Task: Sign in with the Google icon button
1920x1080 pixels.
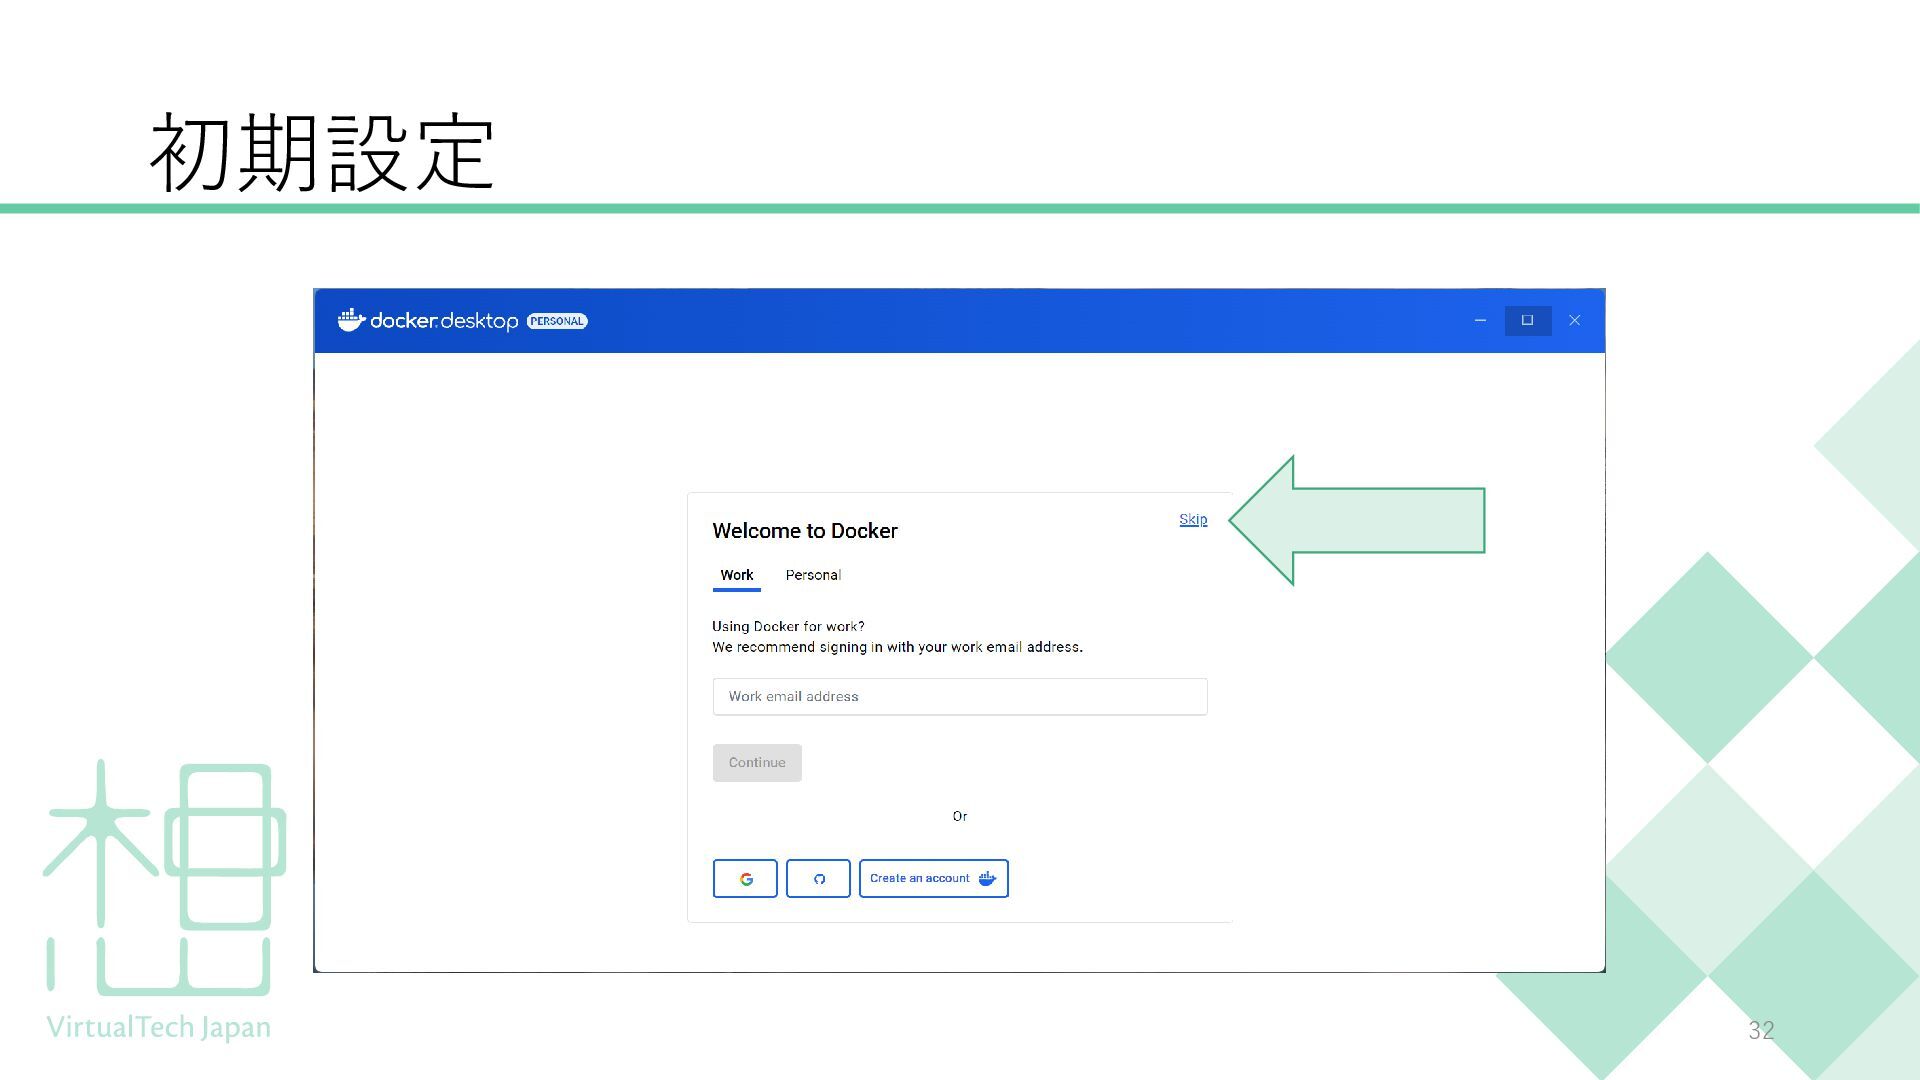Action: pyautogui.click(x=745, y=879)
